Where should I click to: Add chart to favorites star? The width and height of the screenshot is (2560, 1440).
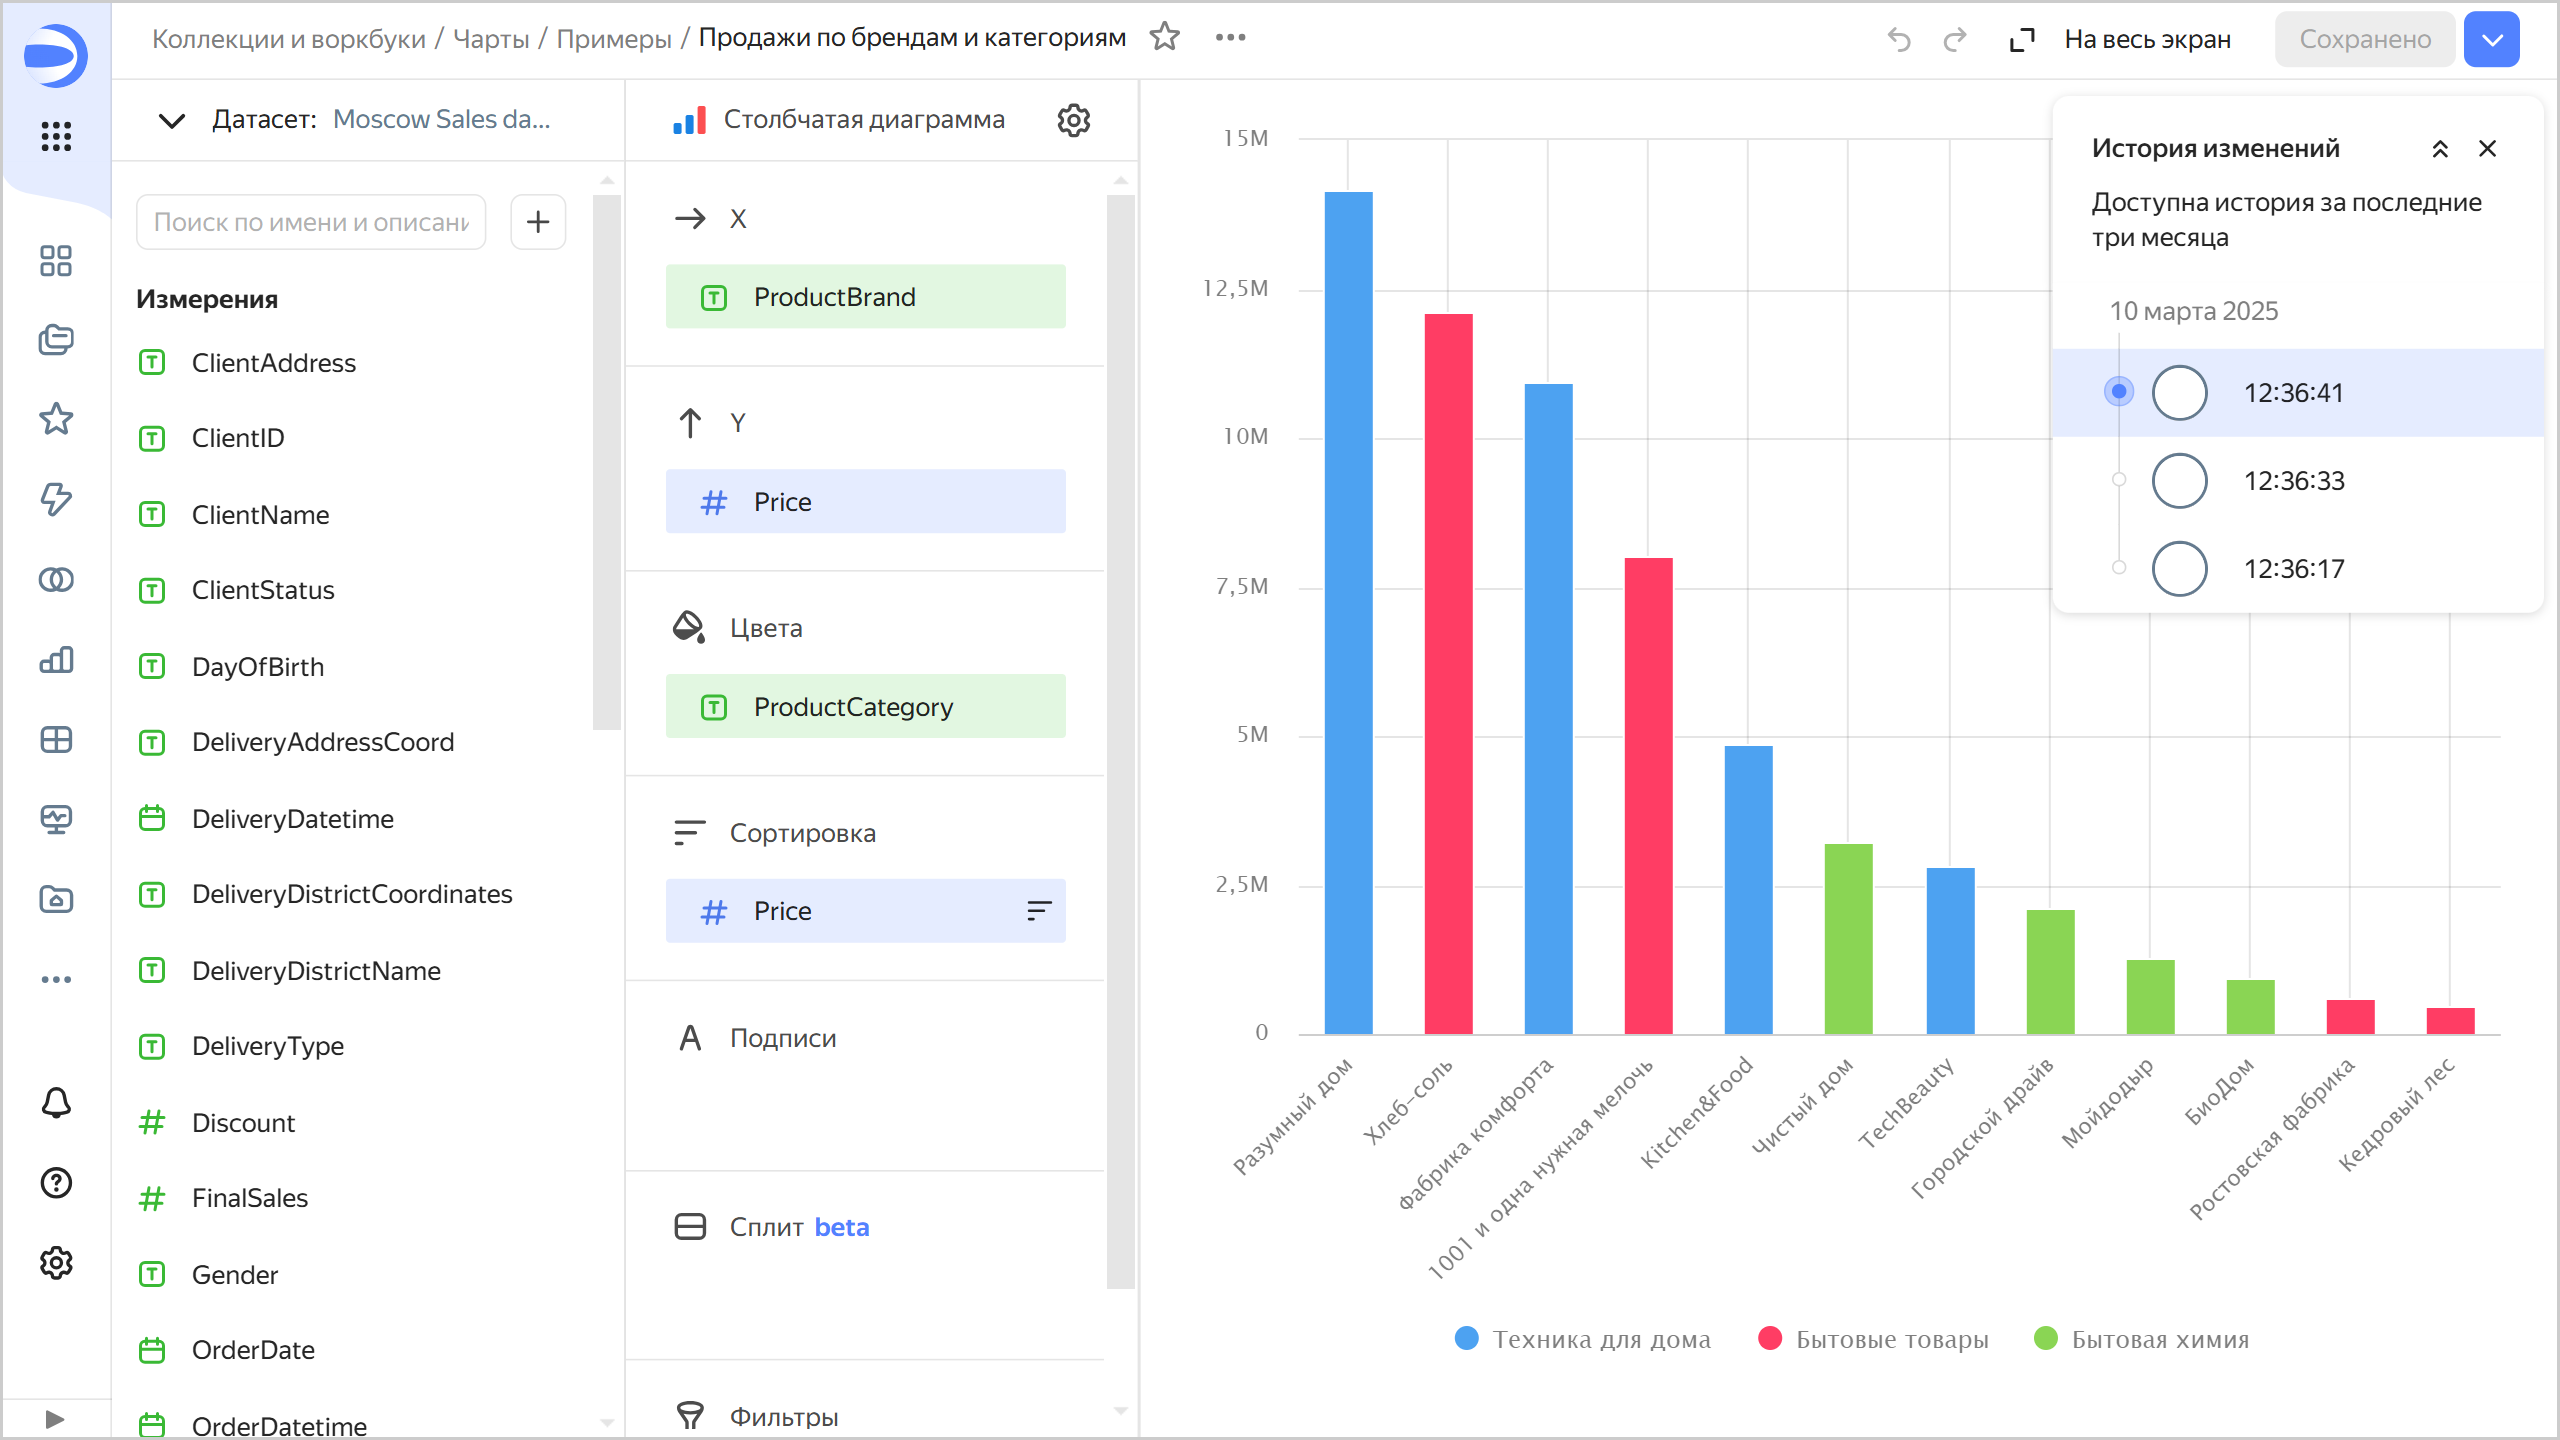coord(1164,38)
